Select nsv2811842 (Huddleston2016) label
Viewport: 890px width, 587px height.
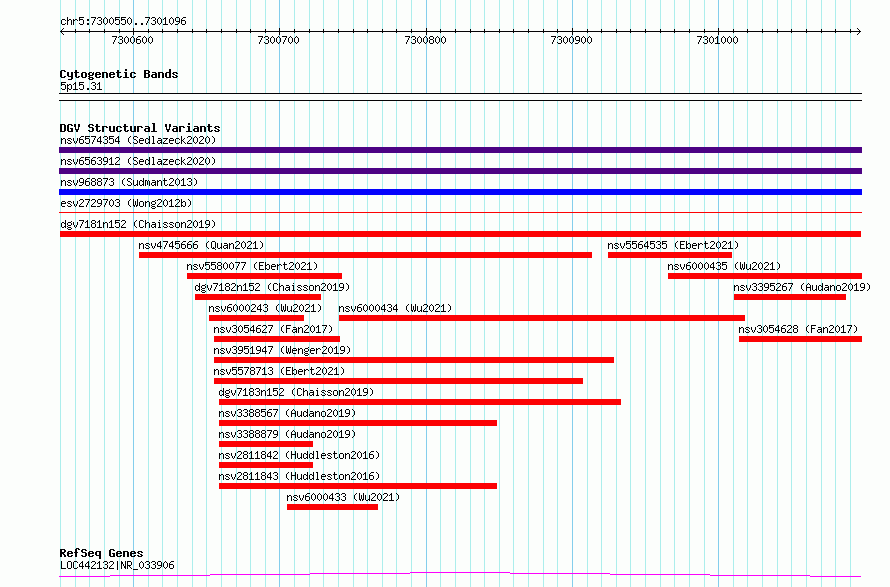(299, 455)
